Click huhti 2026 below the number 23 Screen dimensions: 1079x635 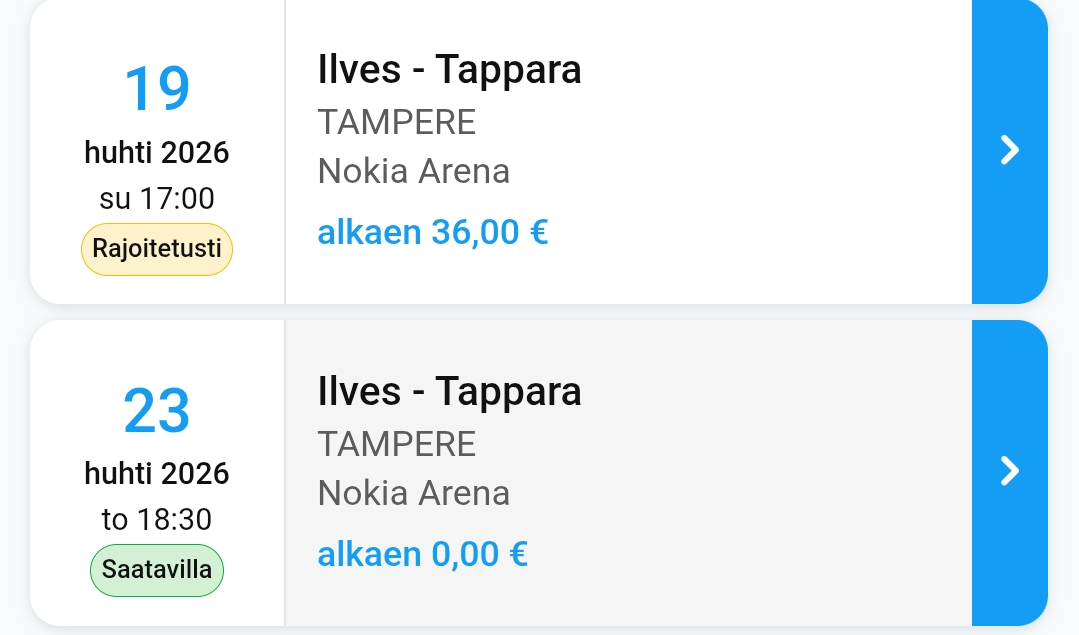click(157, 473)
